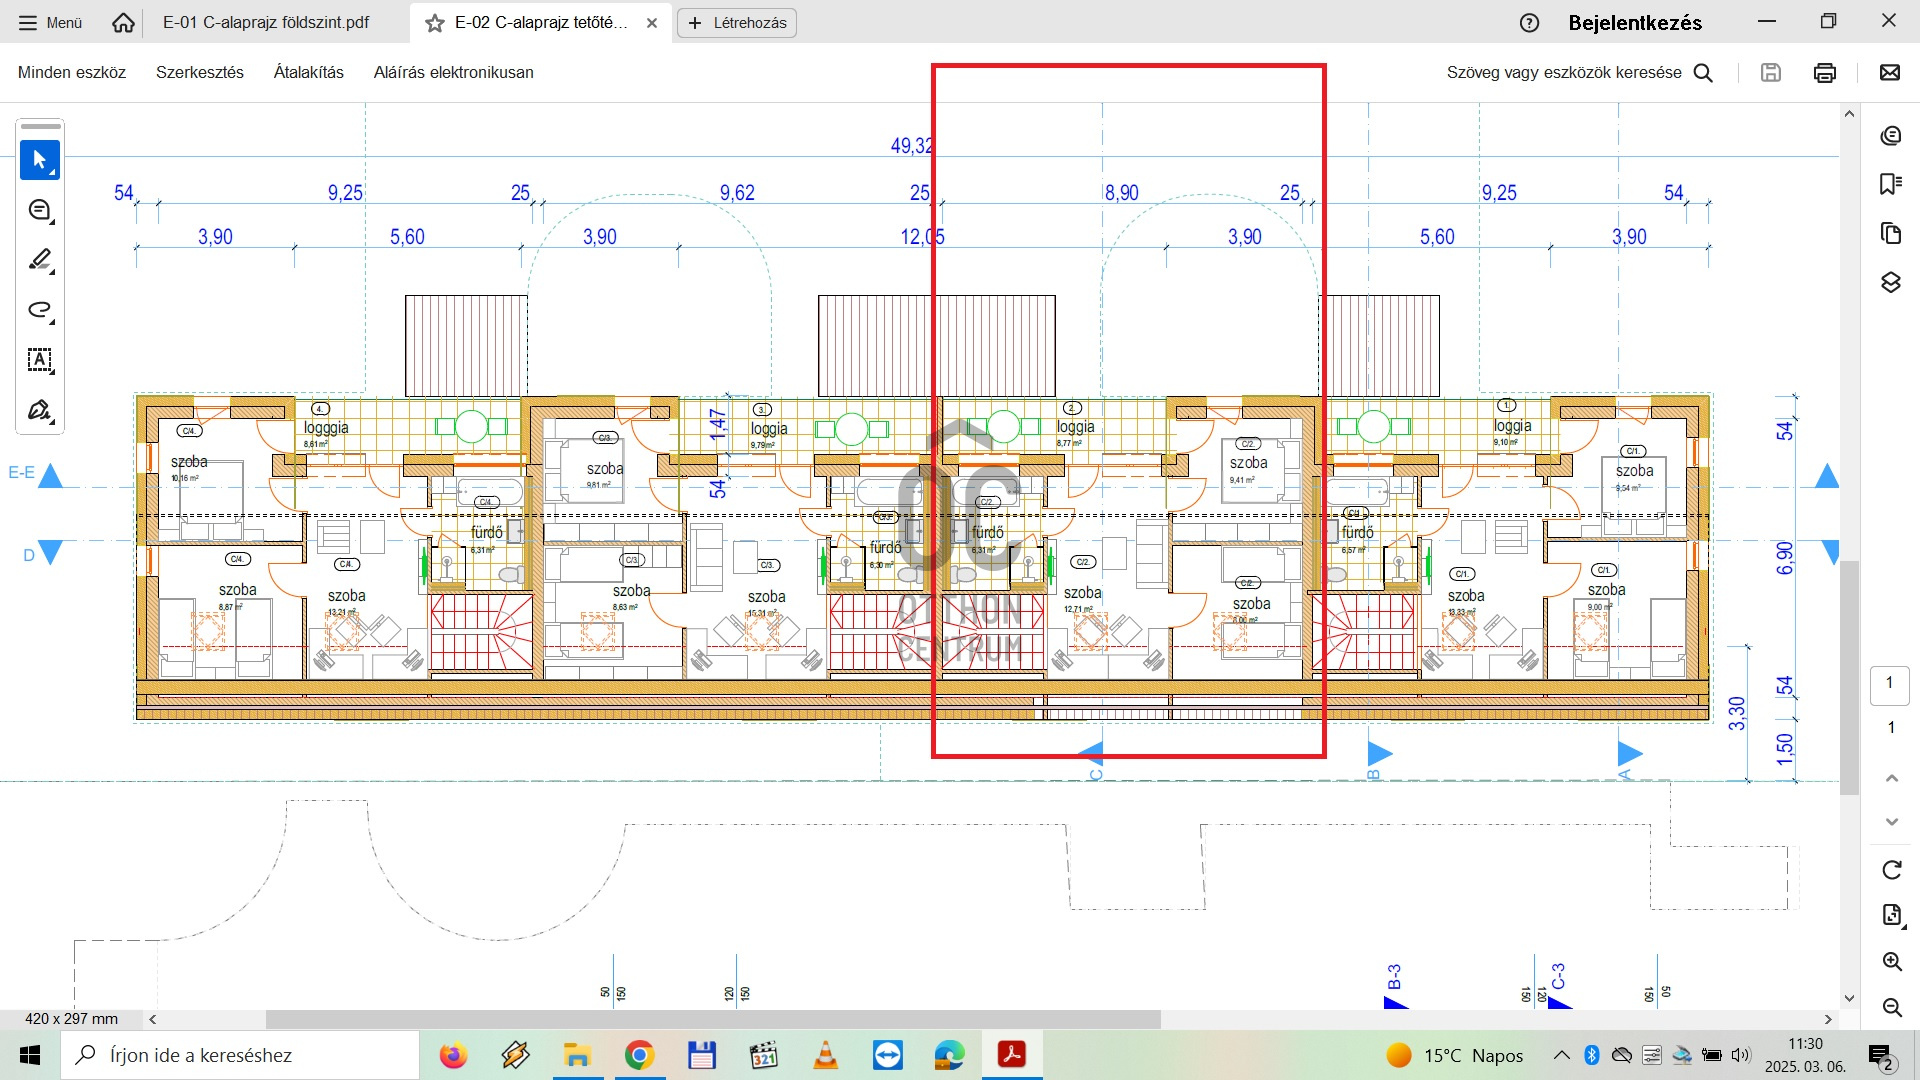Click the rotate view icon

tap(1891, 870)
